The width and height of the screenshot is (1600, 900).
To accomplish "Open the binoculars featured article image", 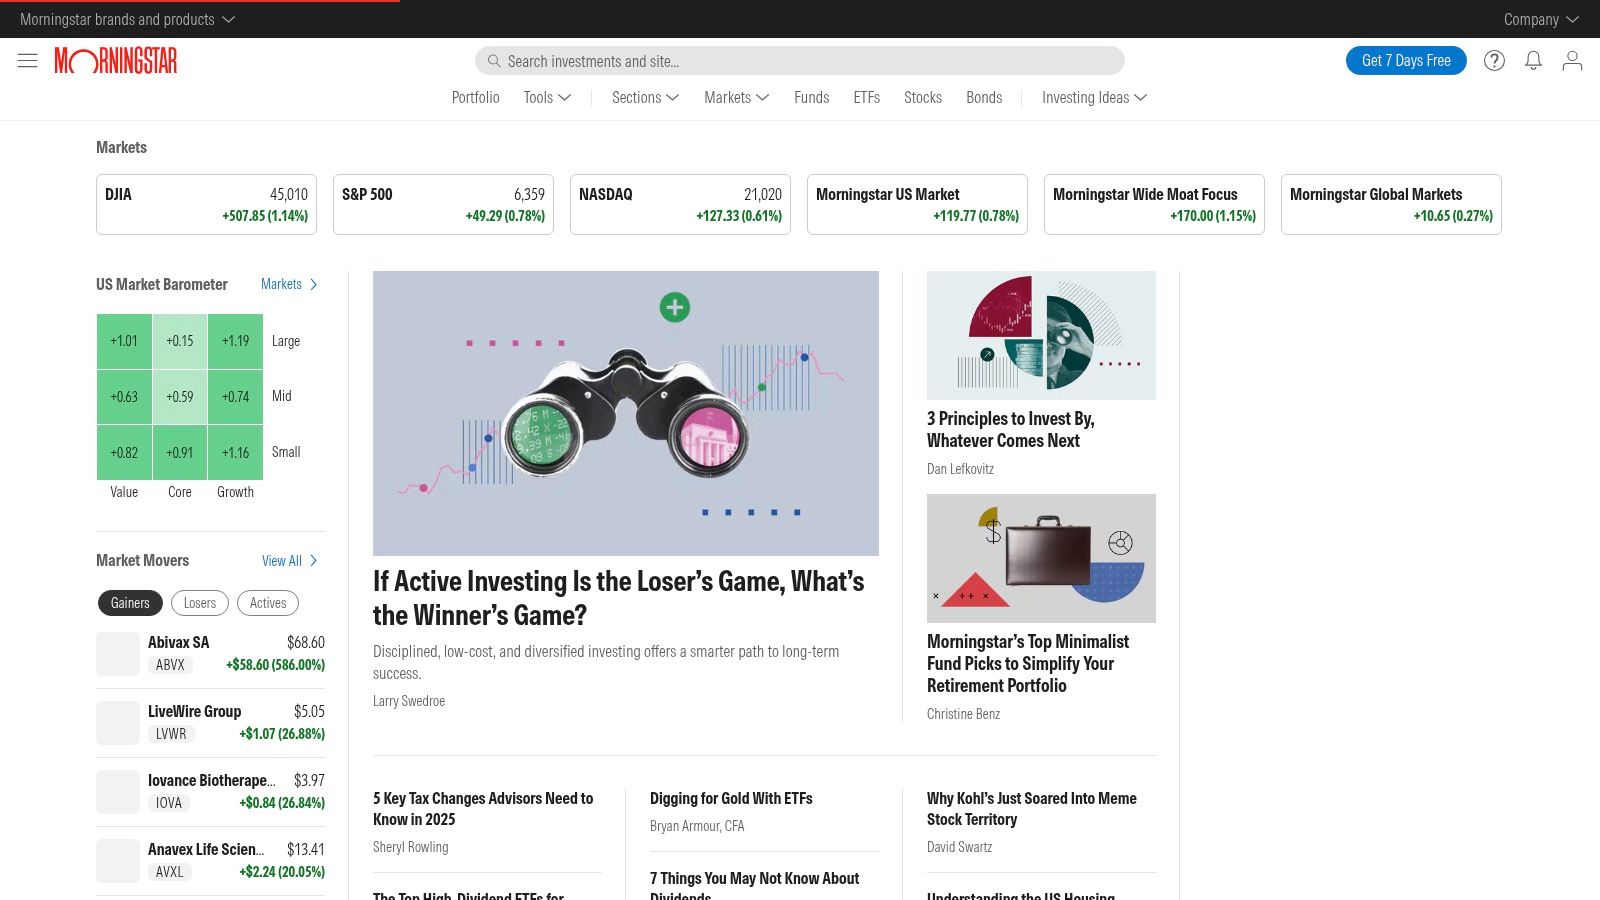I will pos(626,413).
